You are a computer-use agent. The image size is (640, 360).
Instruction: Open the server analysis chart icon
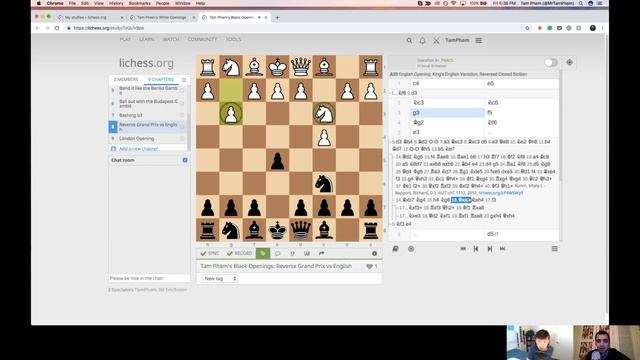(x=307, y=253)
